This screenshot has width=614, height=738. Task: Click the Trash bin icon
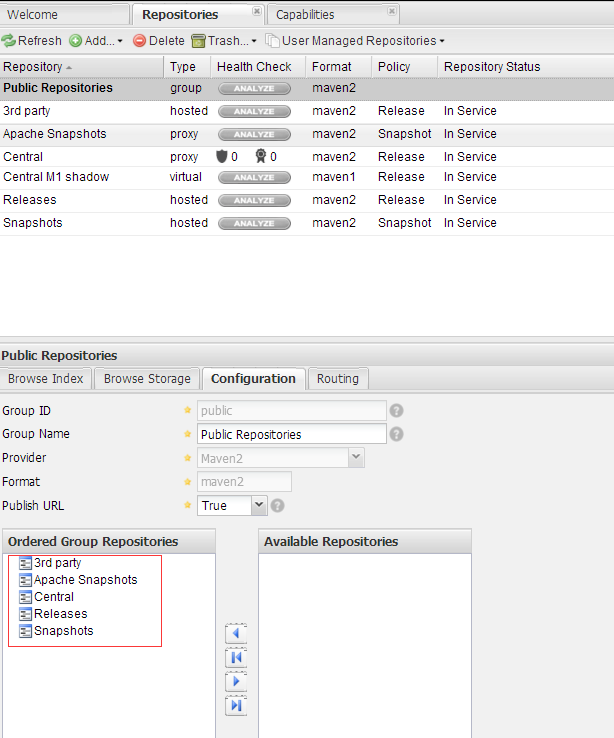[199, 41]
